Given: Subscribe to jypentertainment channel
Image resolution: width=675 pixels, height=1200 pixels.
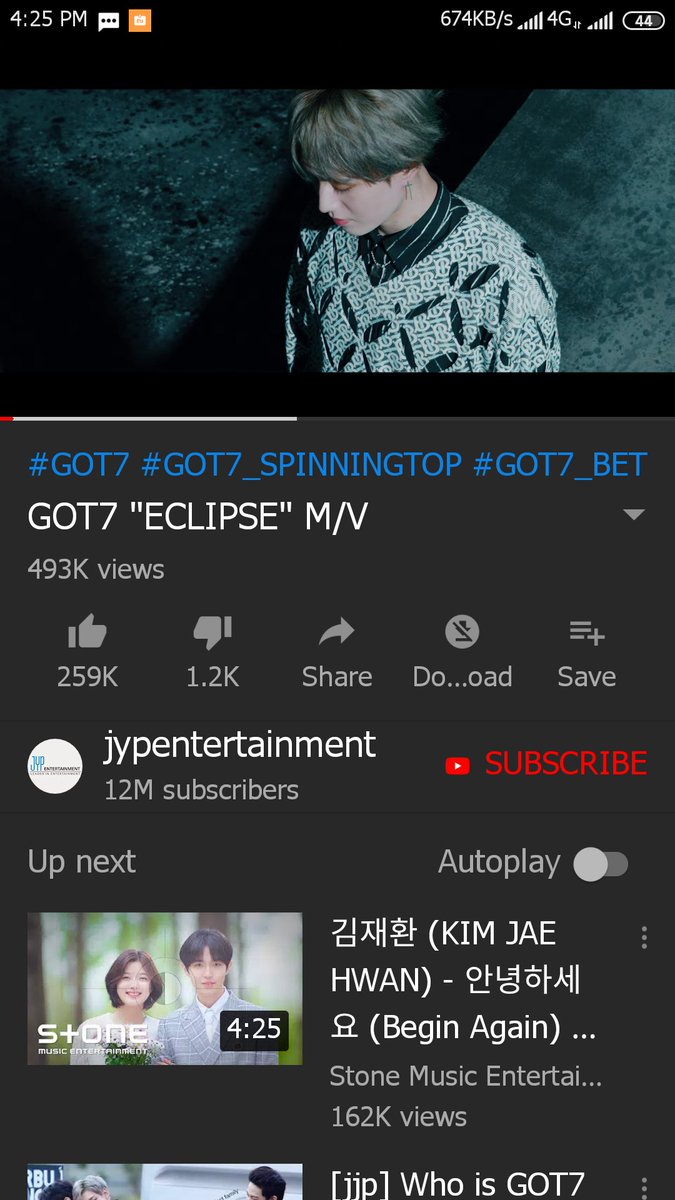Looking at the screenshot, I should point(547,765).
